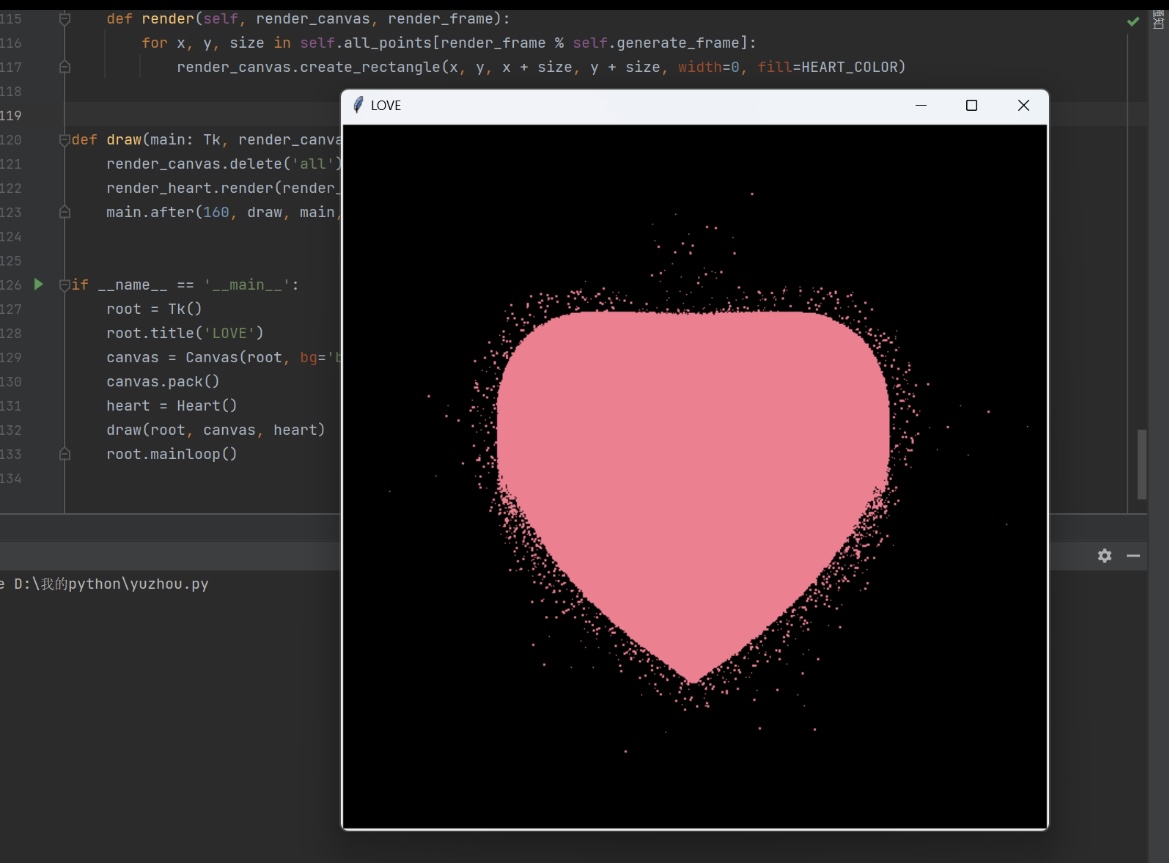Click the green inspection checkmark indicator
This screenshot has width=1169, height=863.
tap(1133, 22)
